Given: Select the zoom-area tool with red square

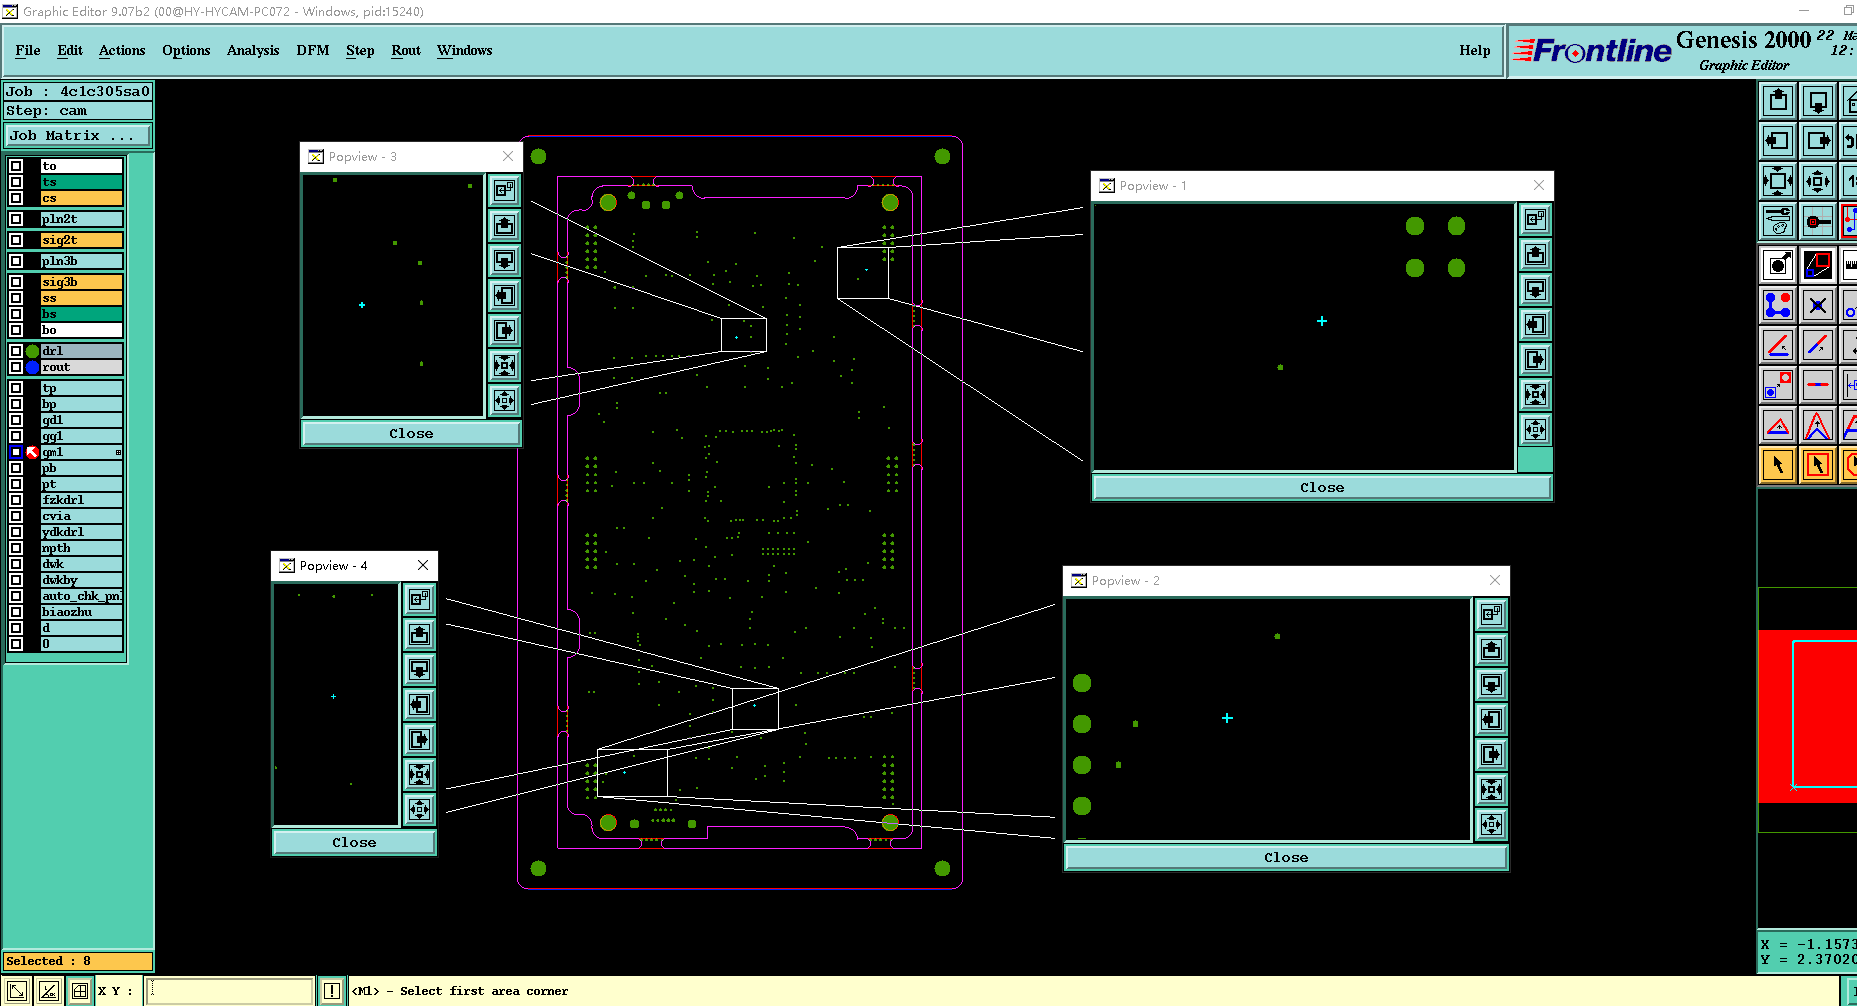Looking at the screenshot, I should (1818, 265).
